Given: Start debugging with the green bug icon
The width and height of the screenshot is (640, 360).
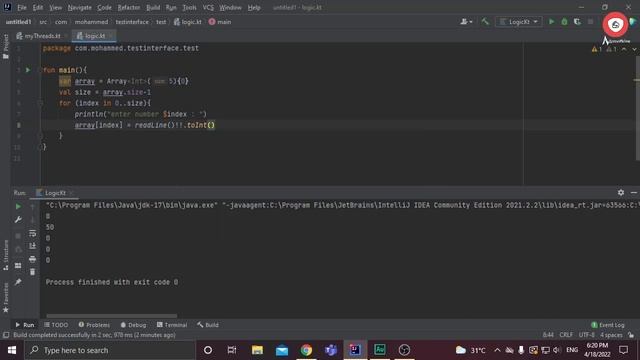Looking at the screenshot, I should [x=564, y=22].
